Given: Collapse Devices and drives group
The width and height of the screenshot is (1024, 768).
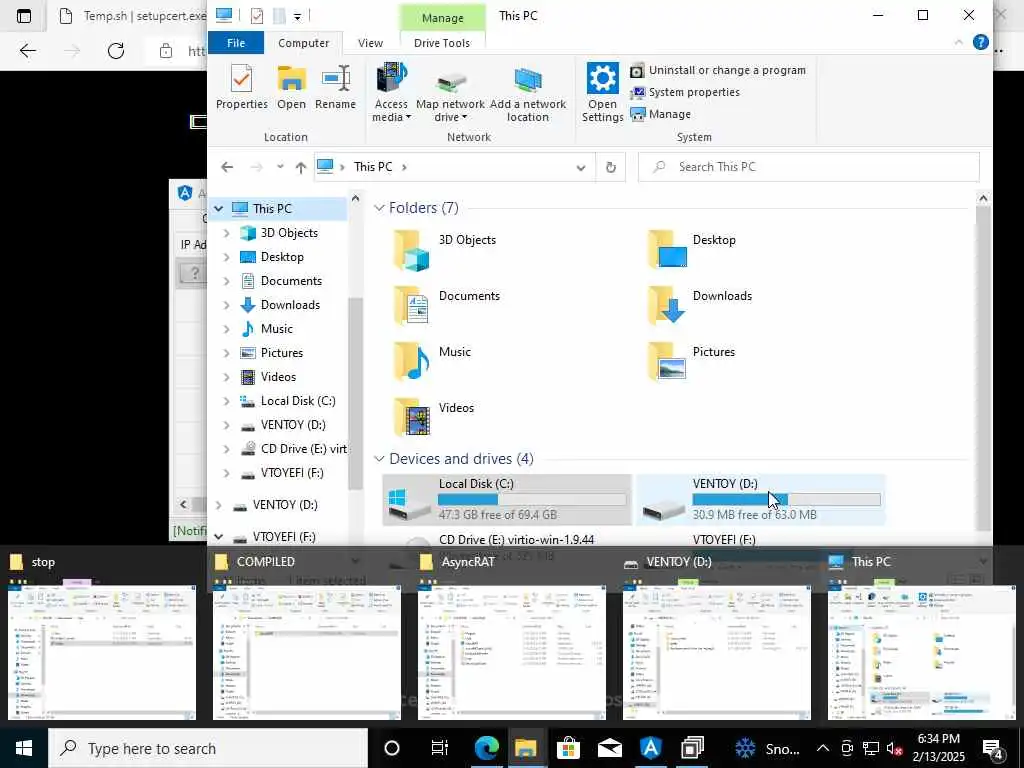Looking at the screenshot, I should pyautogui.click(x=379, y=459).
